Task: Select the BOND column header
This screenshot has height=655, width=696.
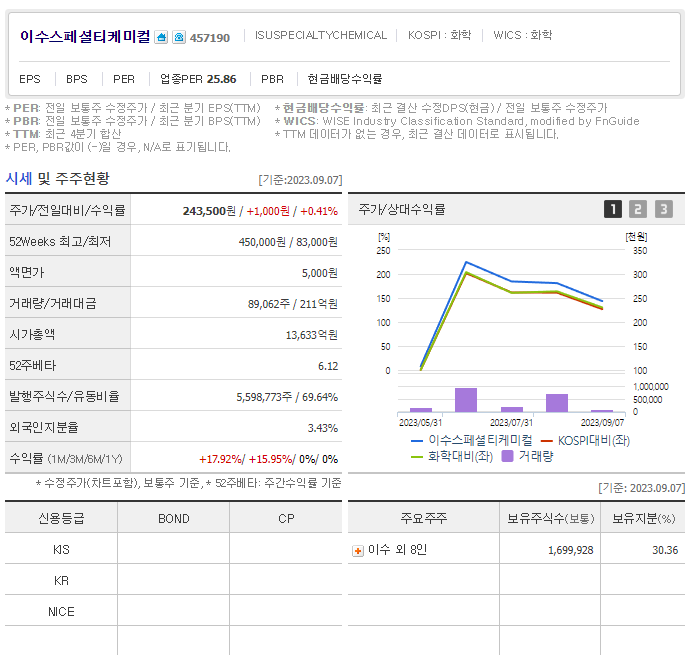Action: 174,518
